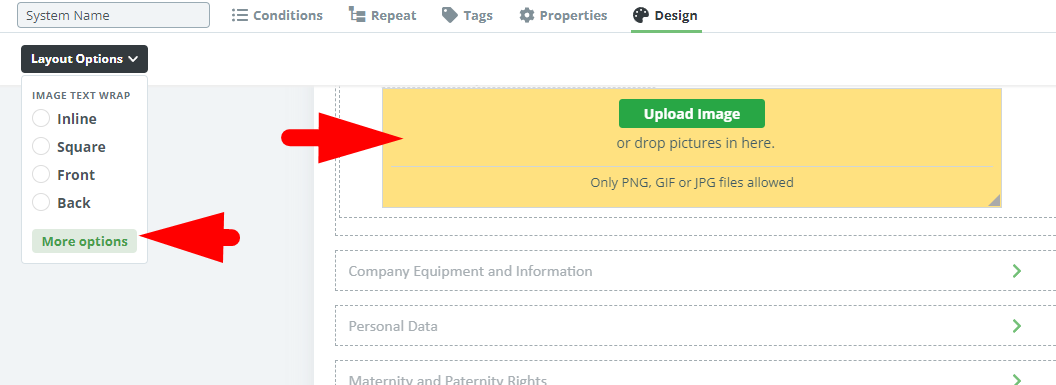Open the Layout Options dropdown
Screen dimensions: 1056x385
(84, 59)
